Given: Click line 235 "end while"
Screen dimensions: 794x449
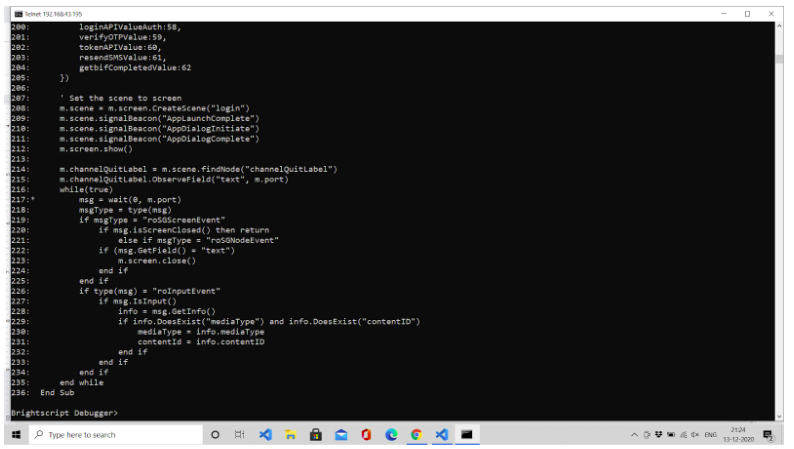Looking at the screenshot, I should [82, 382].
